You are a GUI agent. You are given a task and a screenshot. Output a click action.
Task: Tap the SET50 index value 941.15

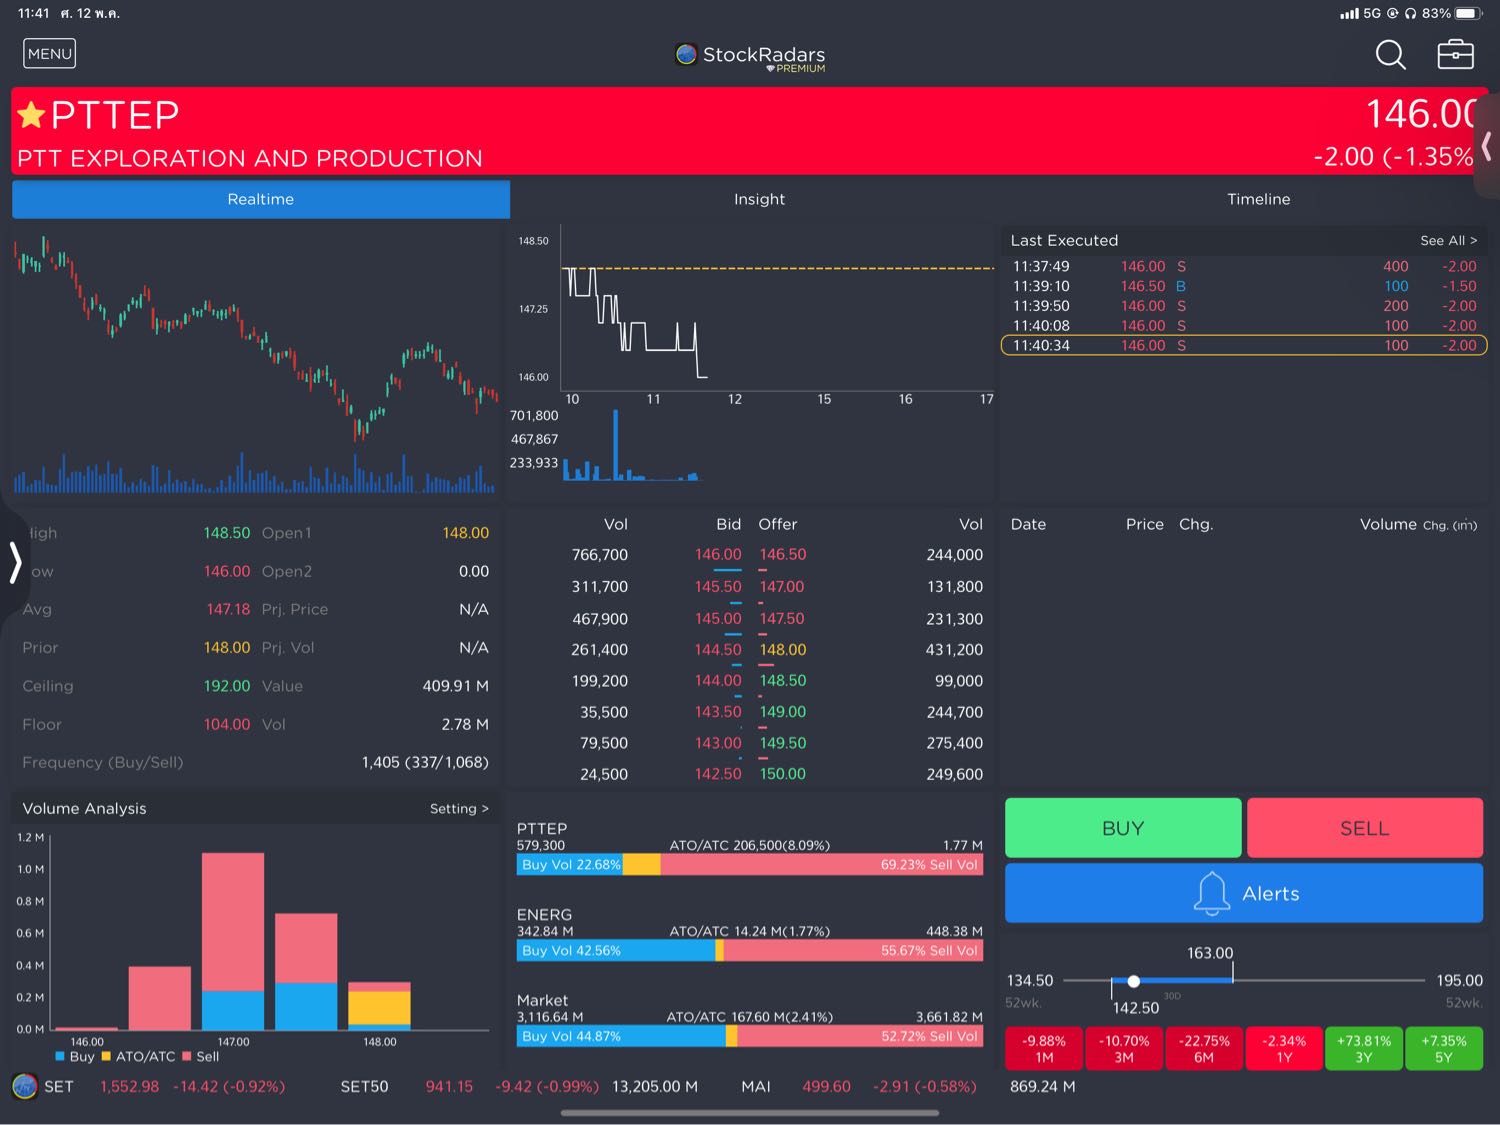[x=449, y=1086]
